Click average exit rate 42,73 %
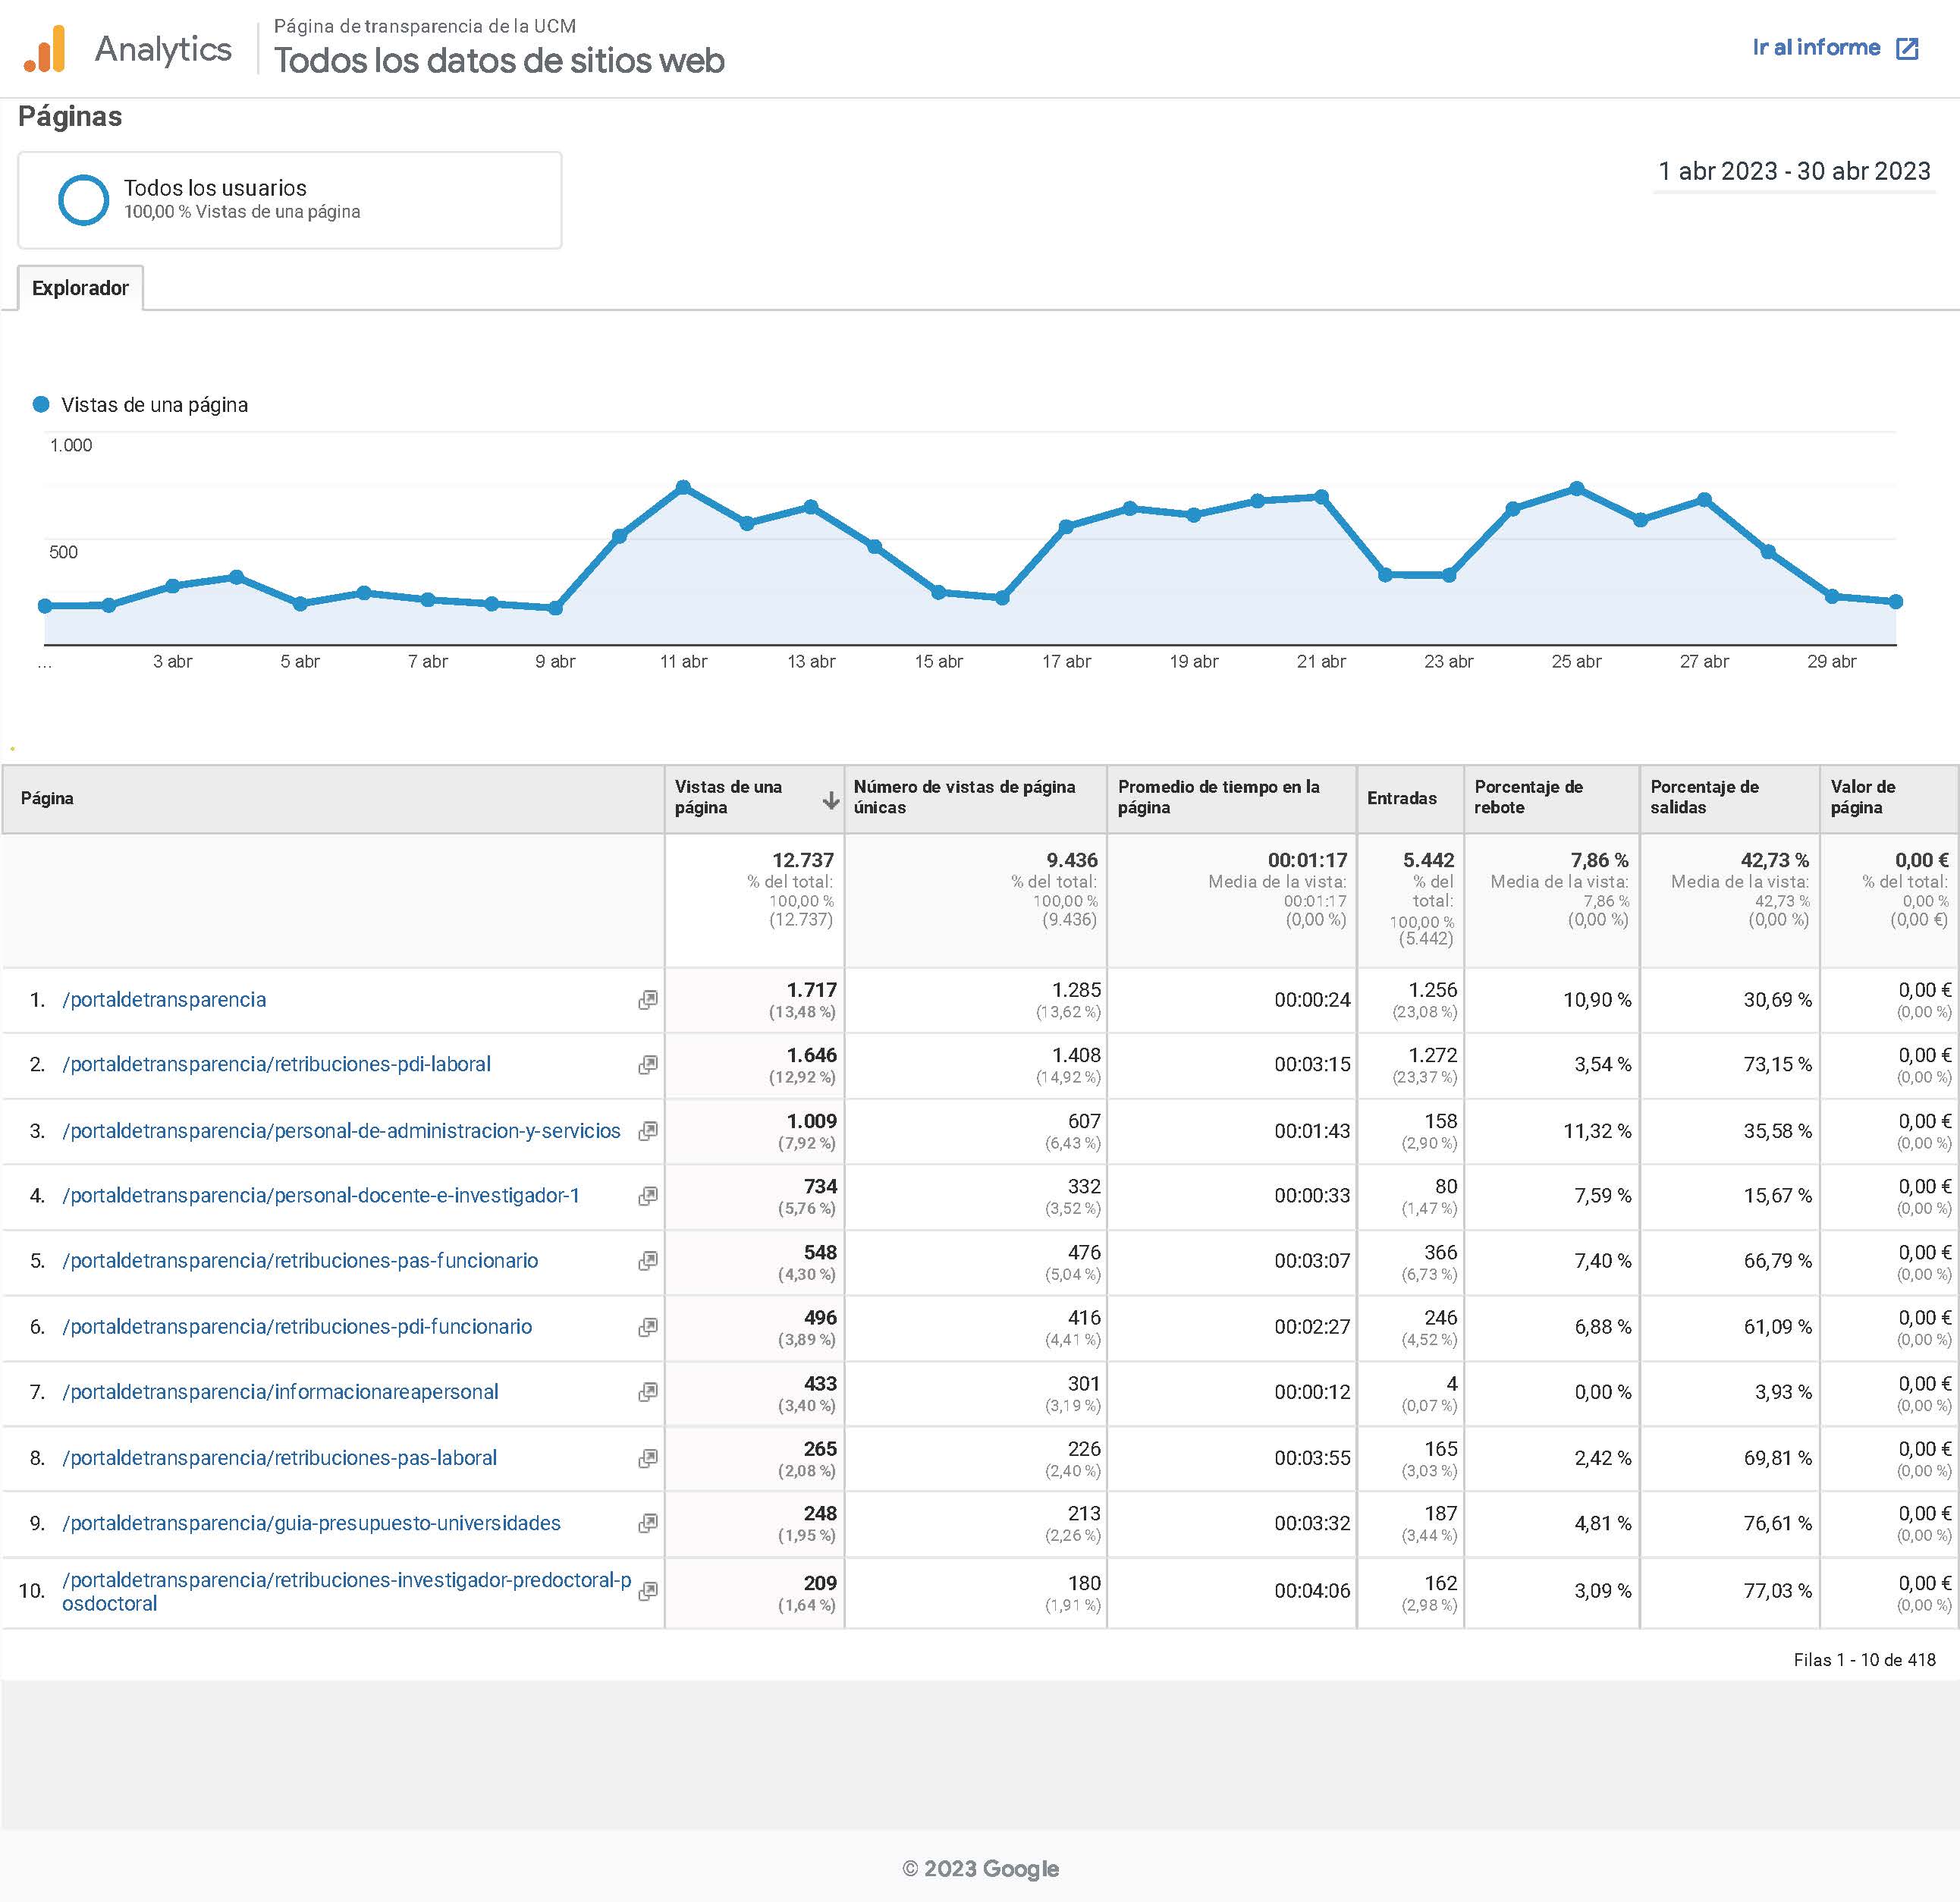This screenshot has width=1960, height=1902. pyautogui.click(x=1774, y=860)
